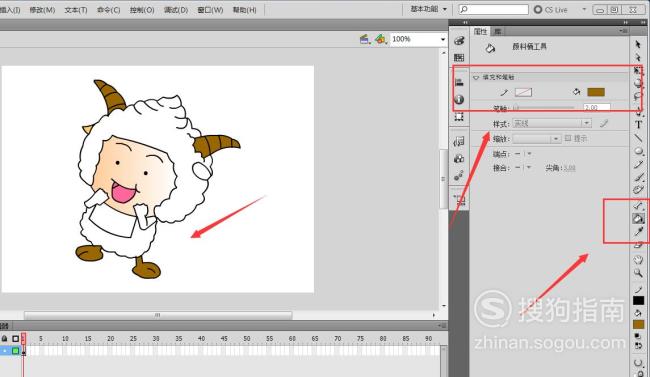Open the Code Snippets panel icon
650x377 pixels.
(x=459, y=141)
